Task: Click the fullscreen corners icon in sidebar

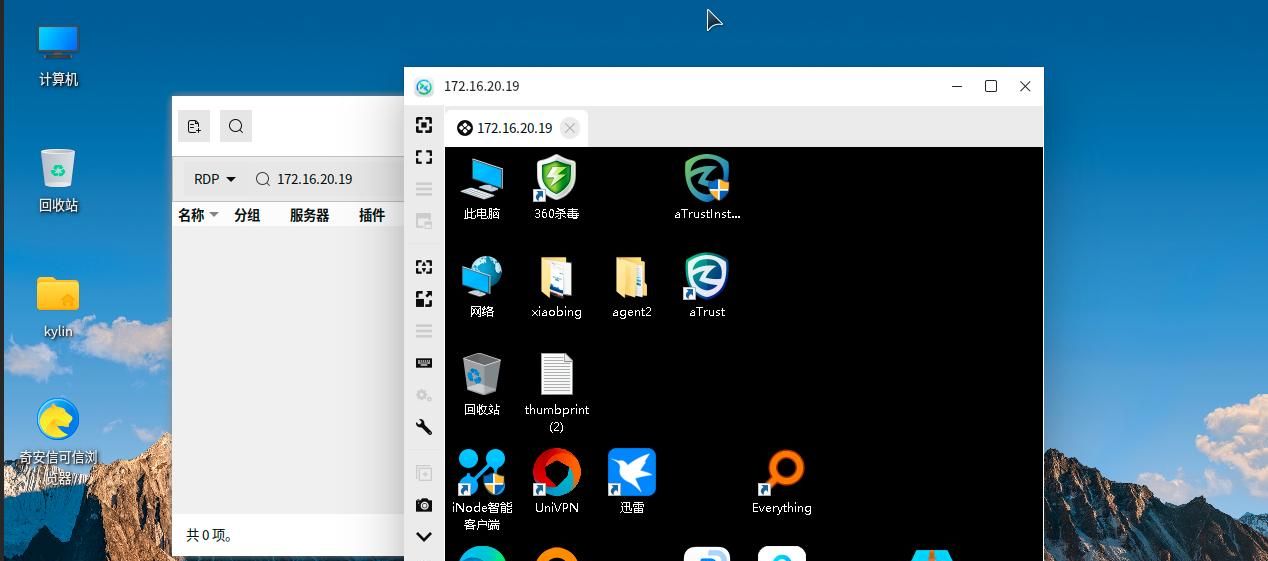Action: (424, 157)
